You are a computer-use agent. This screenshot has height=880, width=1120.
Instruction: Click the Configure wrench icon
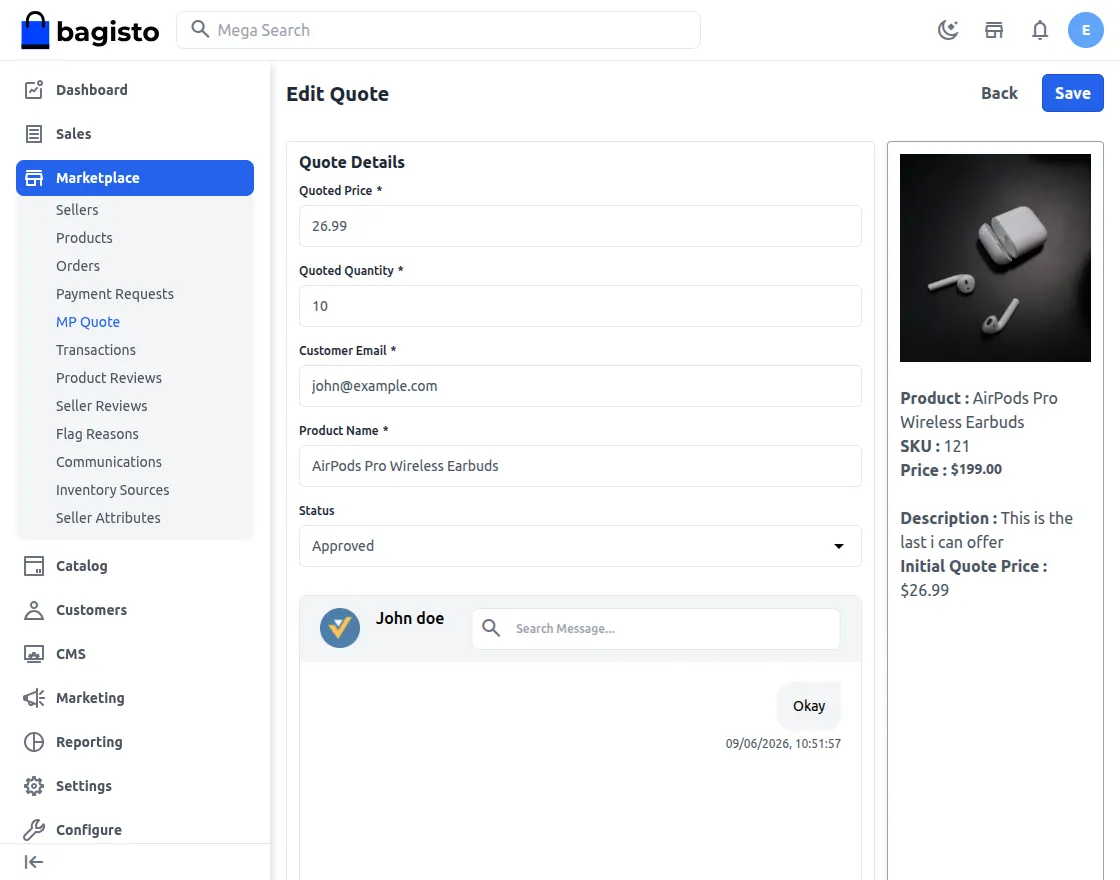click(34, 830)
